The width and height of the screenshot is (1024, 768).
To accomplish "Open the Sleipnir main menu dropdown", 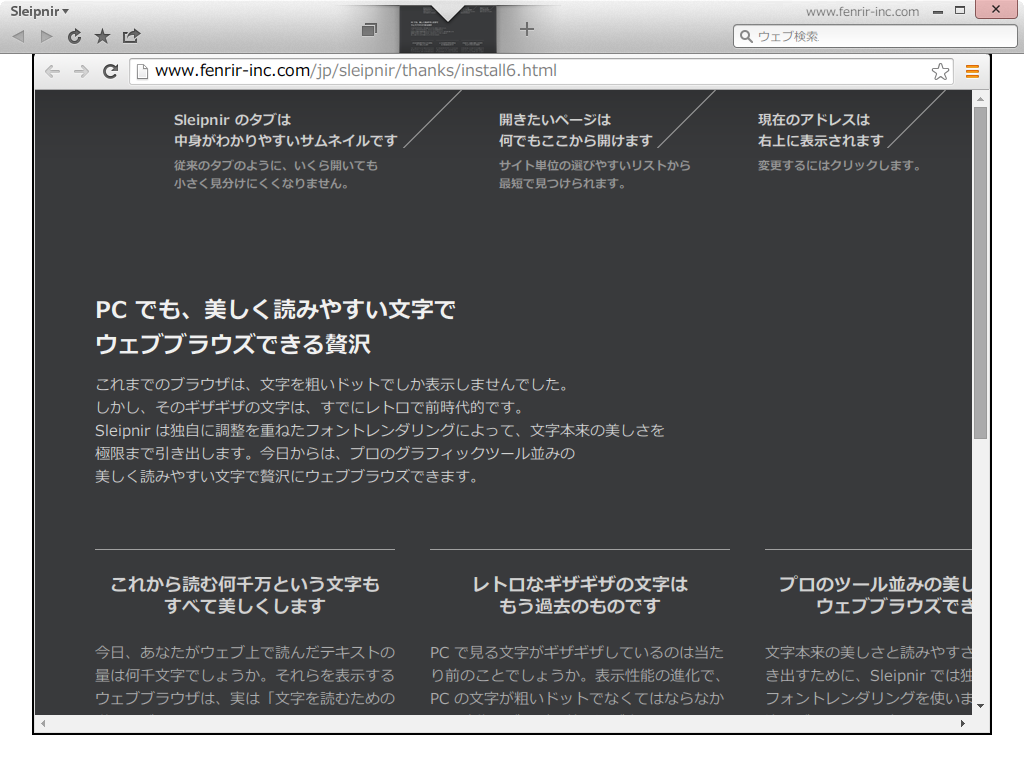I will tap(39, 11).
